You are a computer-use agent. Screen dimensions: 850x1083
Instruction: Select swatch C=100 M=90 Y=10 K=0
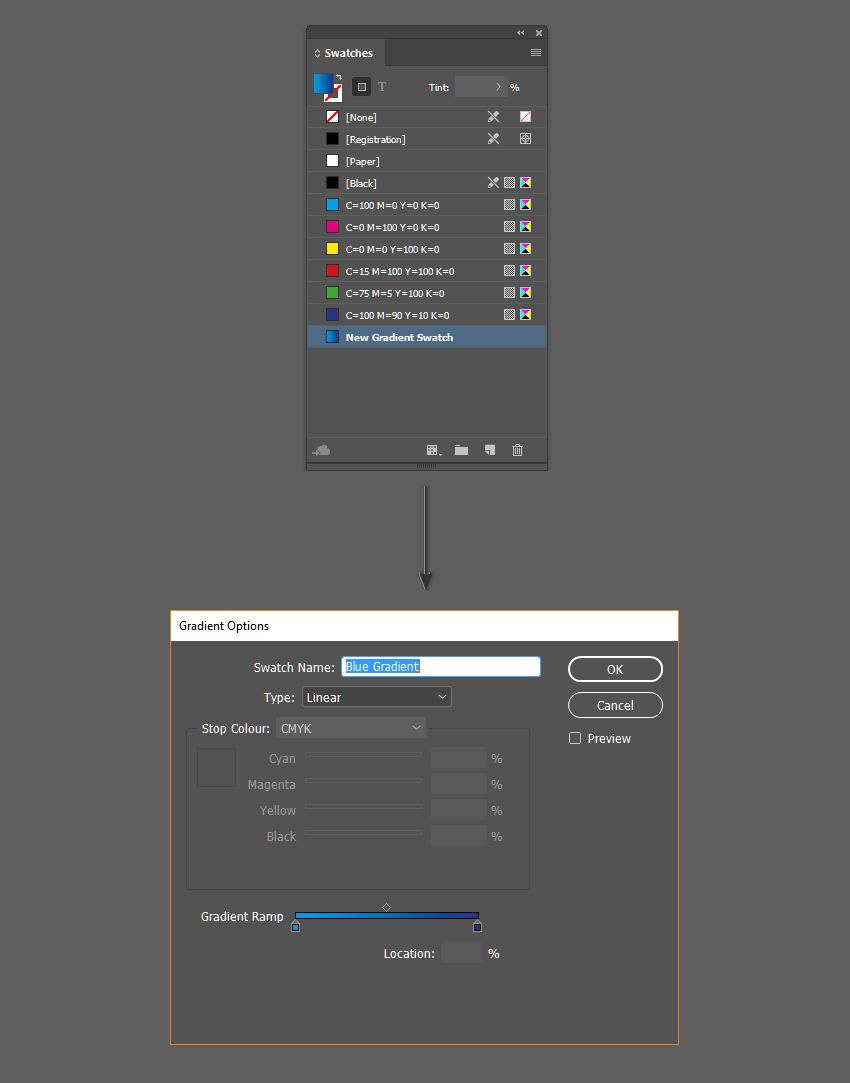click(427, 315)
